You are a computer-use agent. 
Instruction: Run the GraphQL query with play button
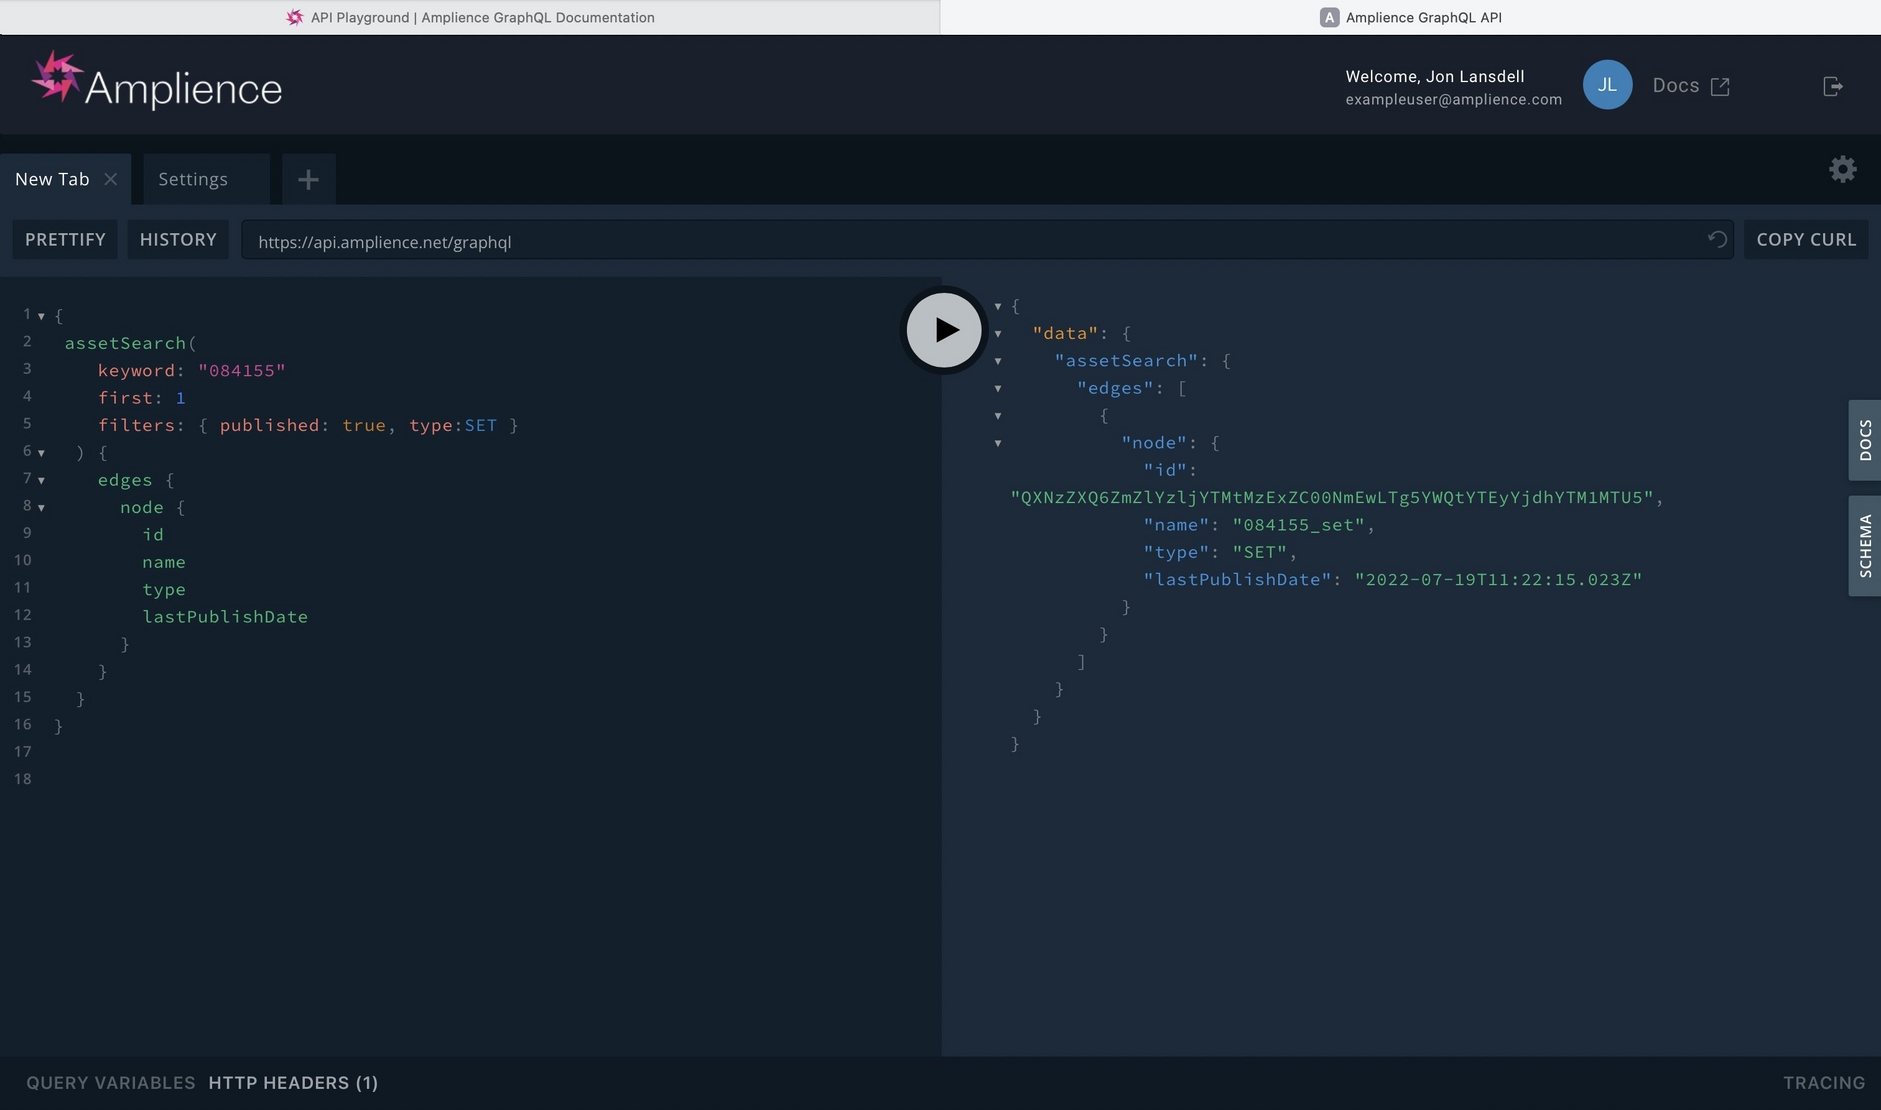click(944, 330)
